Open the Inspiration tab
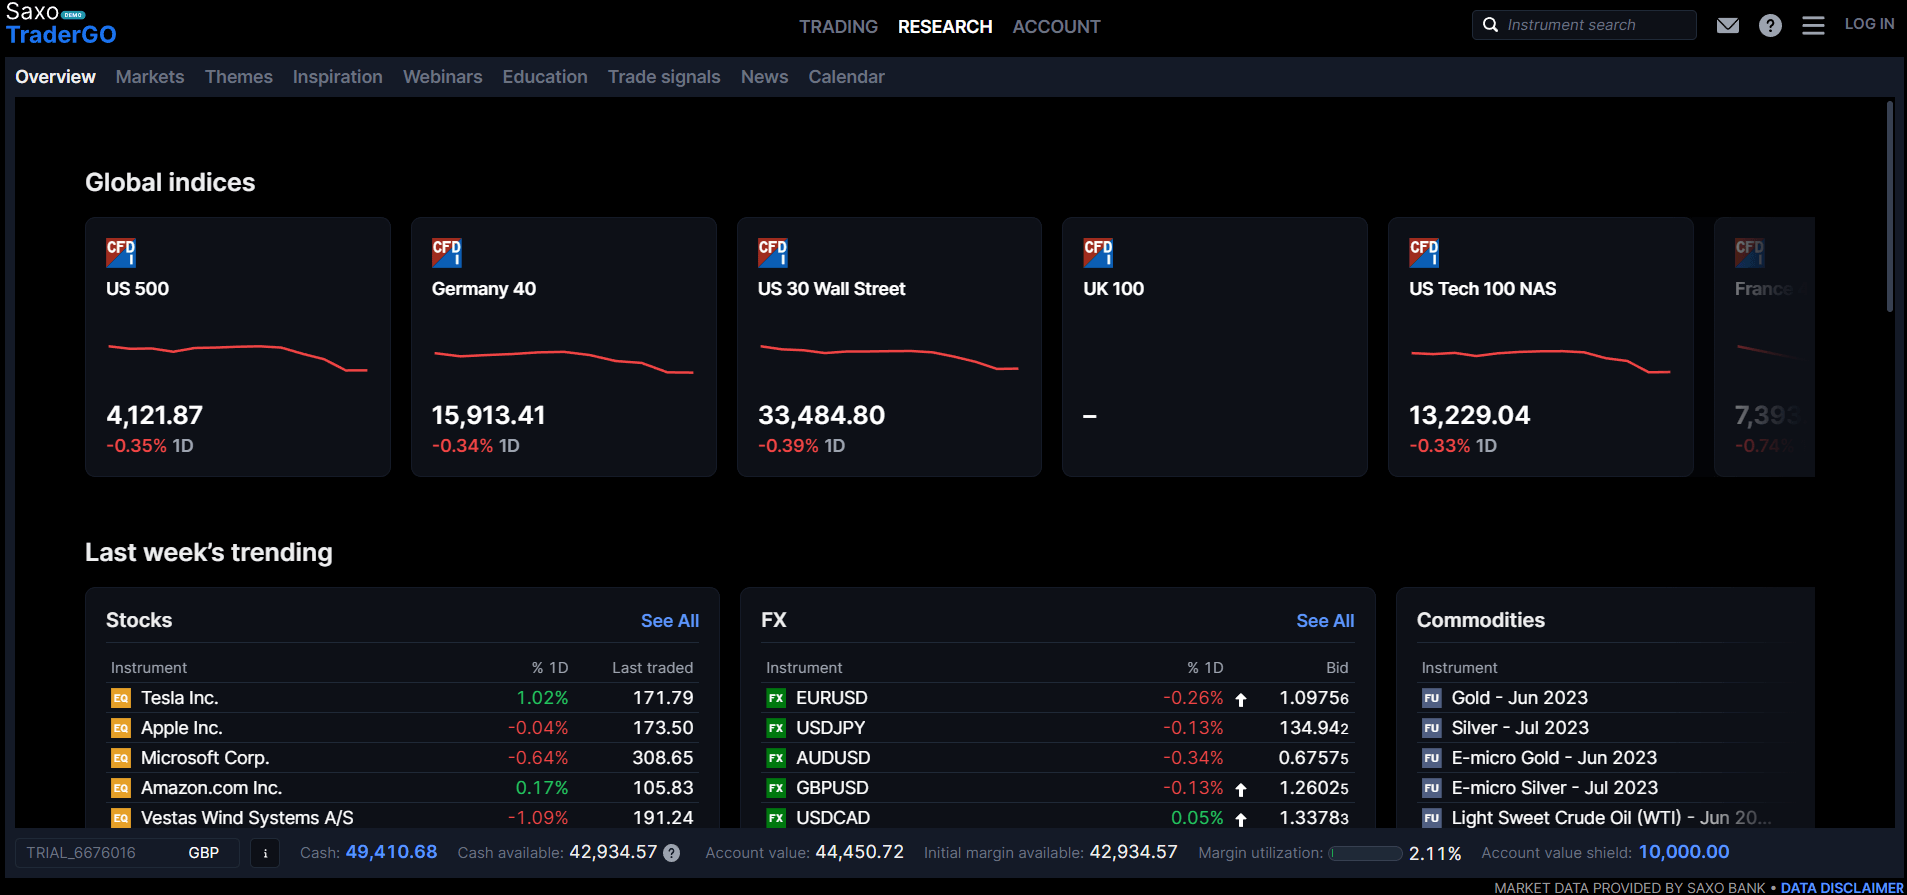The width and height of the screenshot is (1907, 895). [338, 77]
